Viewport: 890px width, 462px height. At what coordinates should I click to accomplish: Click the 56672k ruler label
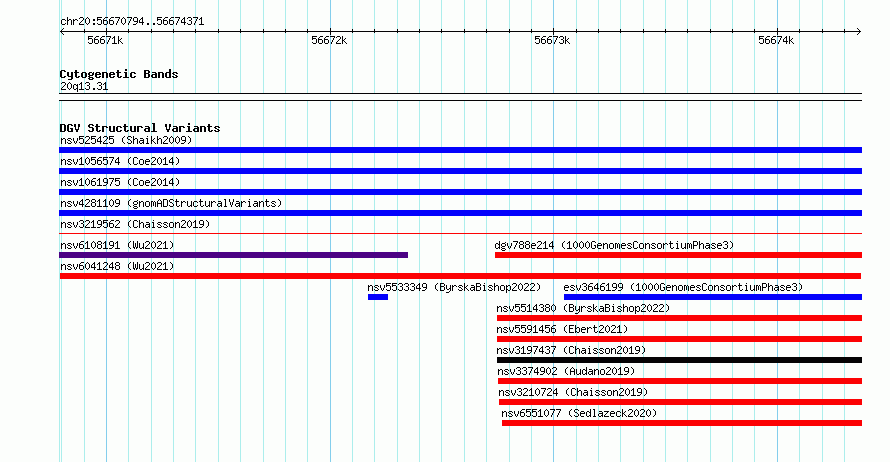click(x=329, y=41)
